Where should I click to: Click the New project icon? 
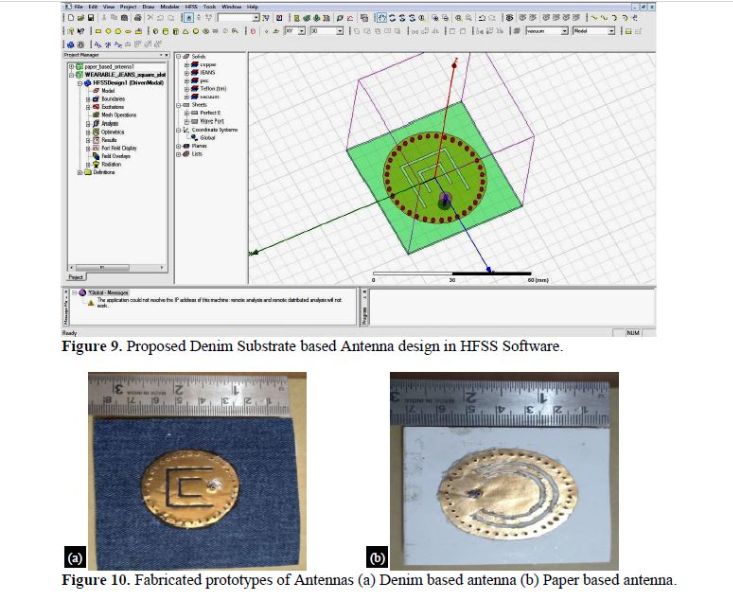71,18
